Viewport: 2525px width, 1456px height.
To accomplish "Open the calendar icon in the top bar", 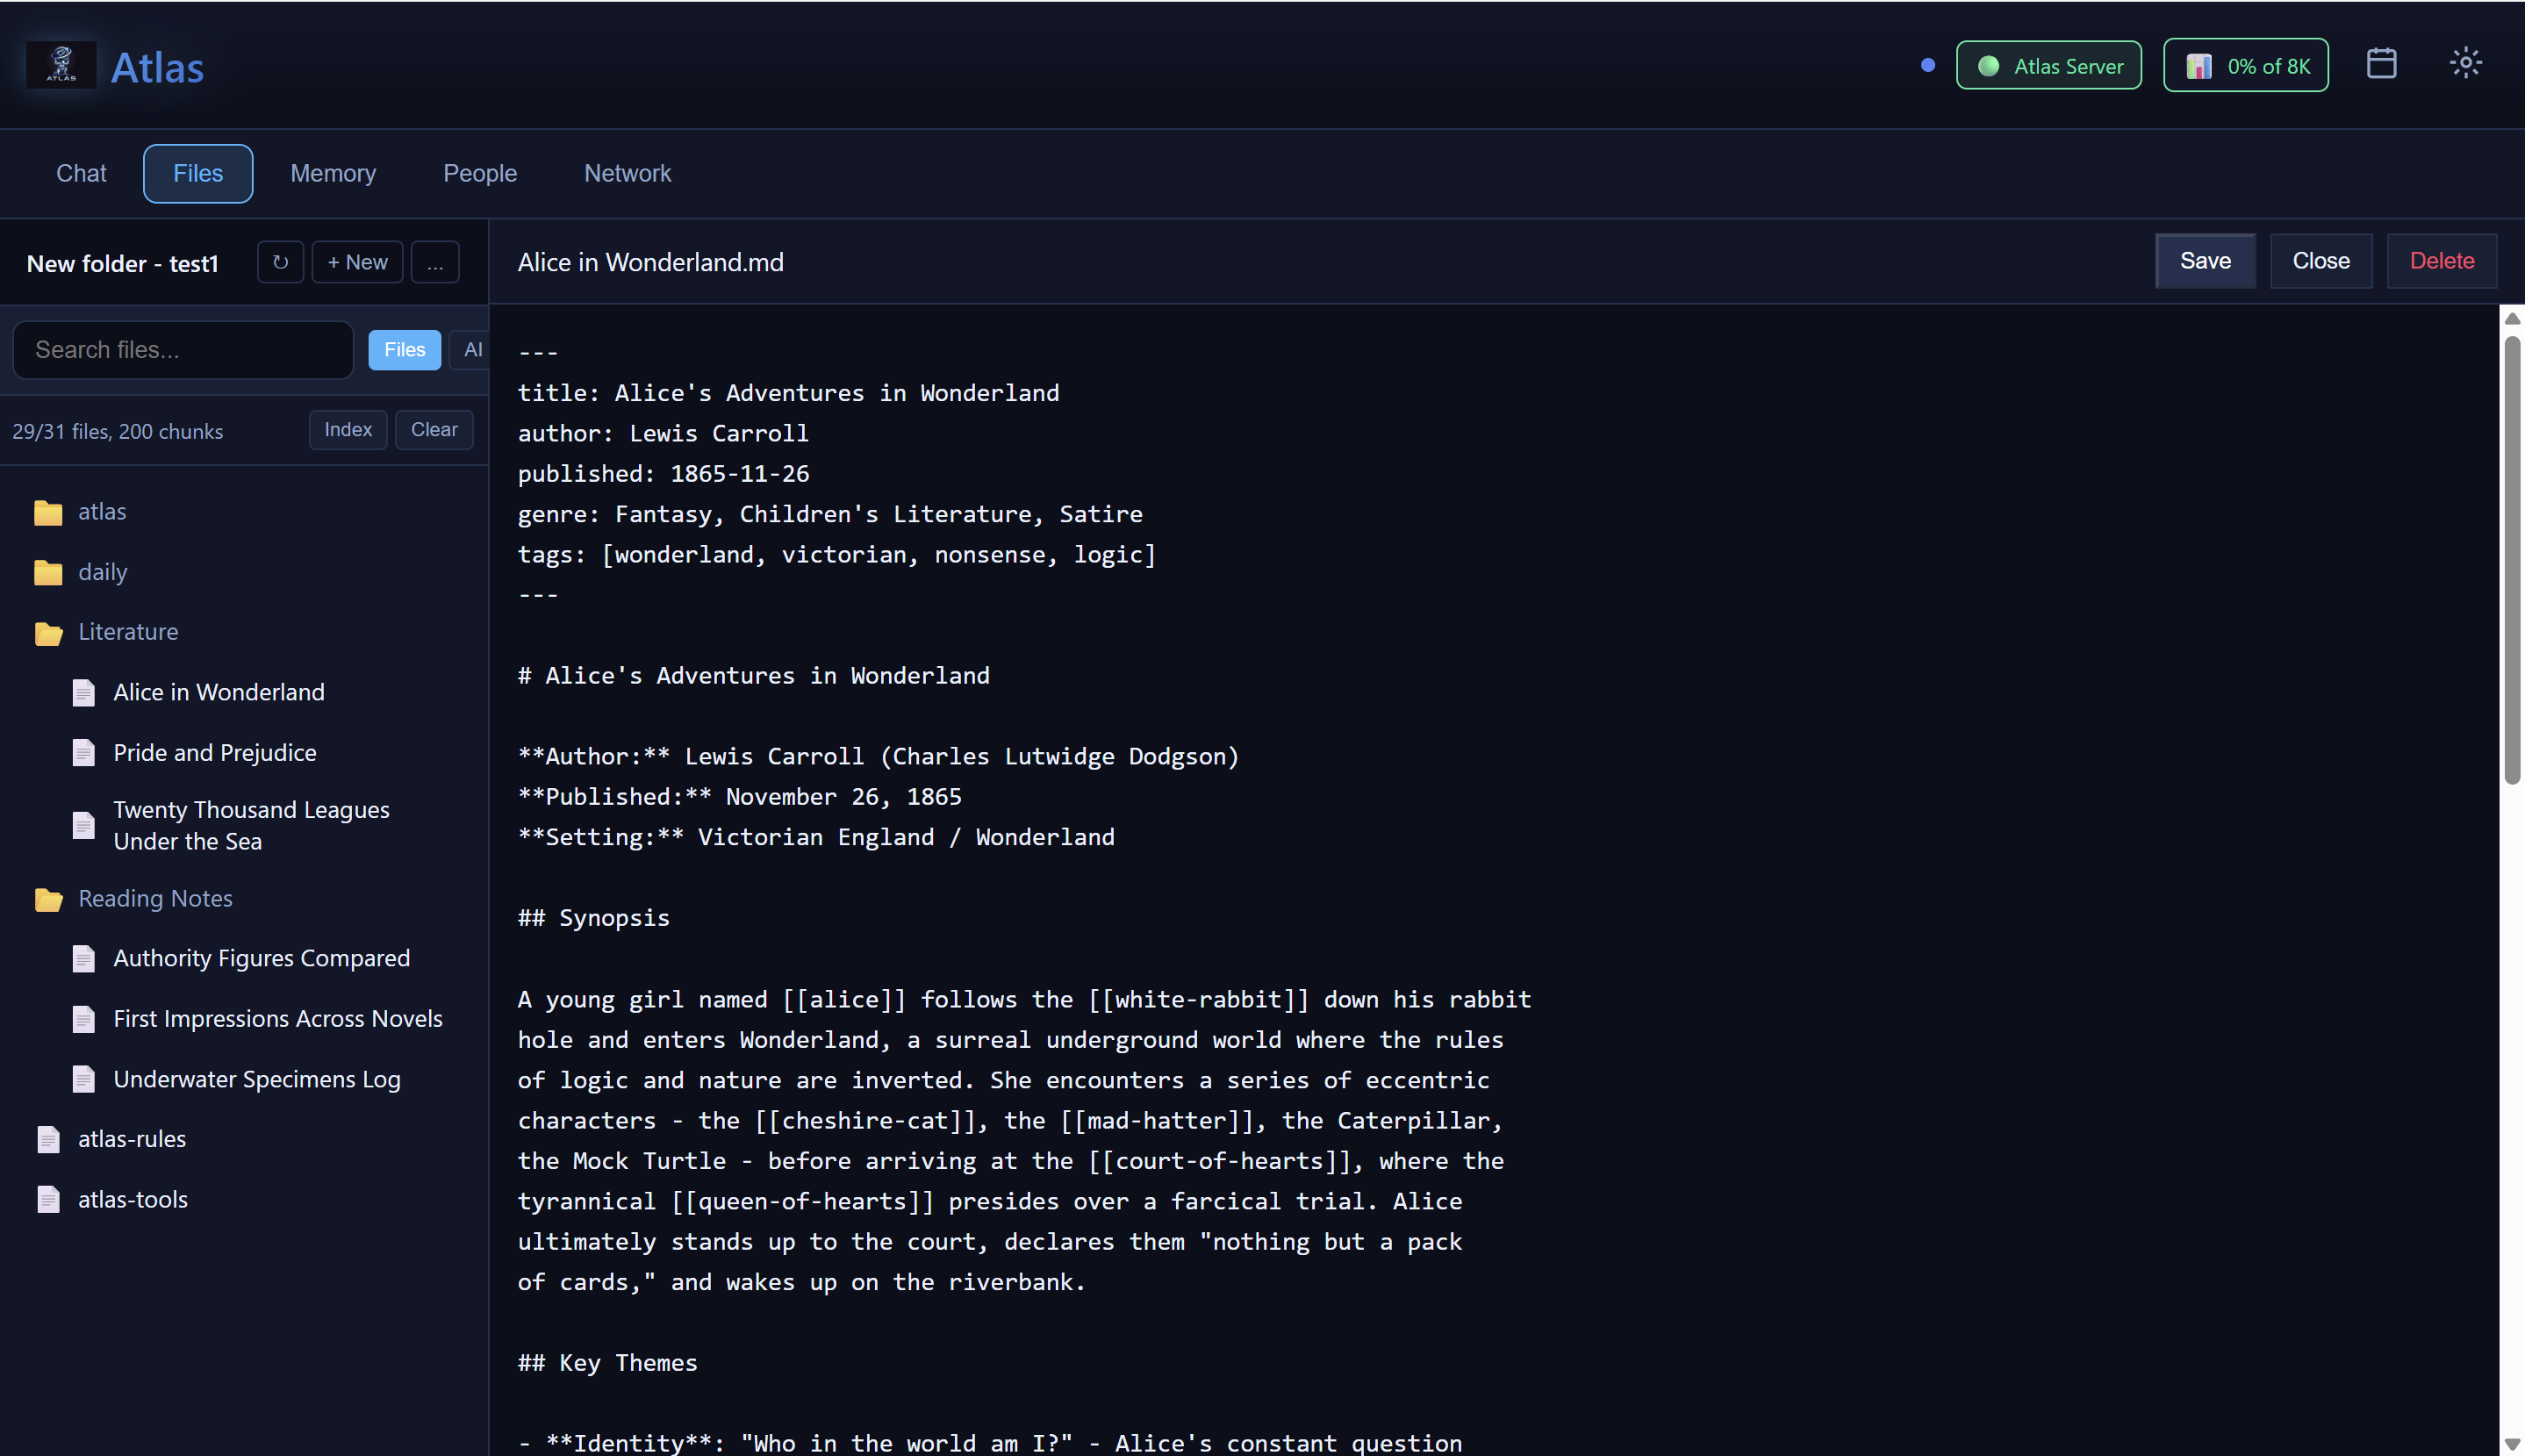I will pos(2381,63).
